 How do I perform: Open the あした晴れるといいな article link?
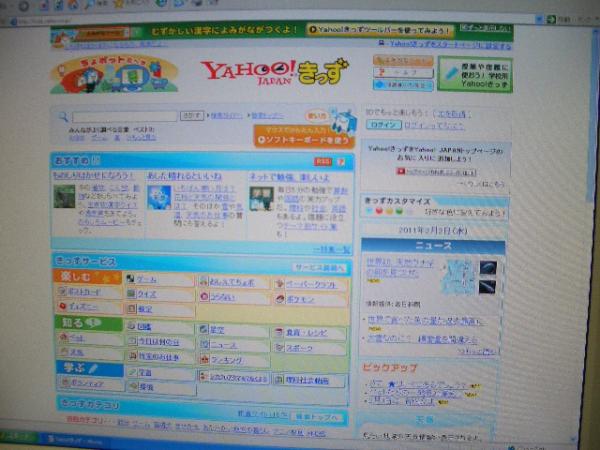(184, 176)
